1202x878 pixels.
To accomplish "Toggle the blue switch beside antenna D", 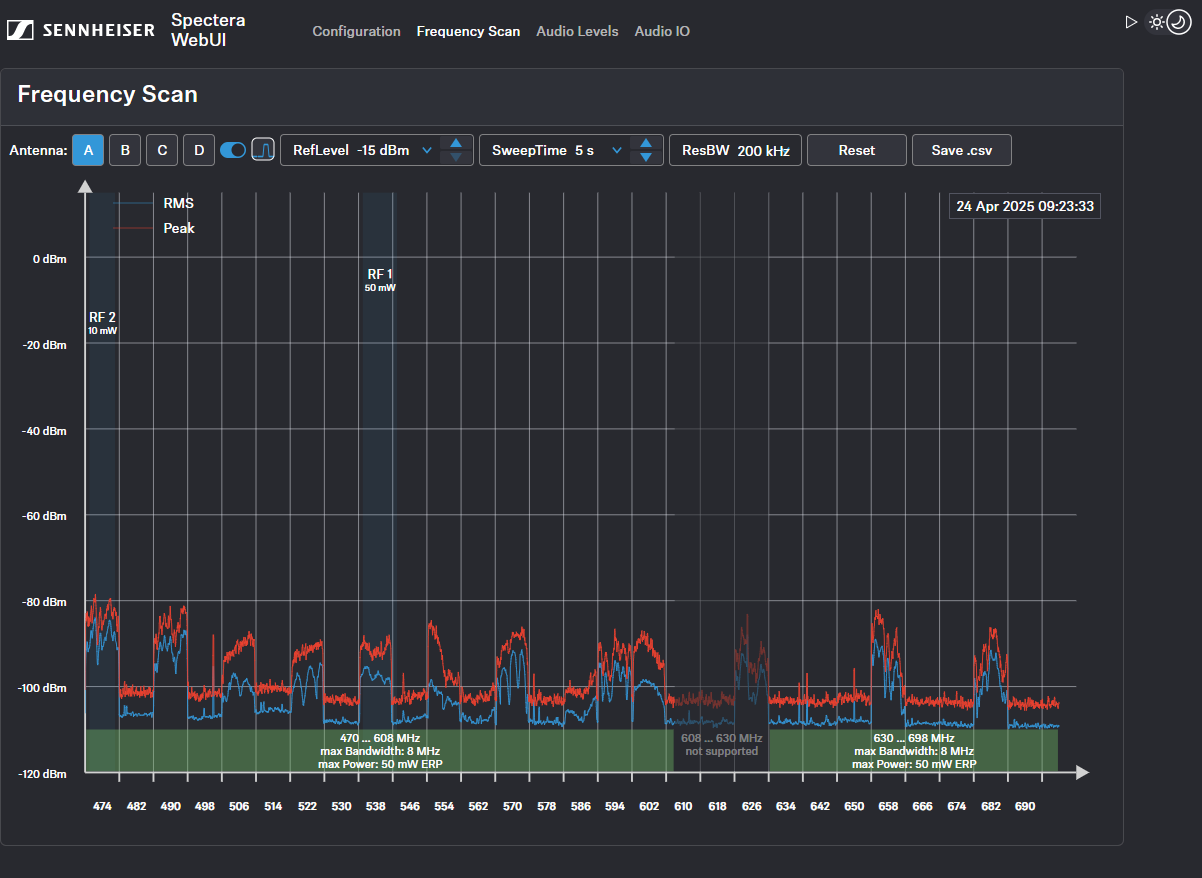I will pos(233,150).
